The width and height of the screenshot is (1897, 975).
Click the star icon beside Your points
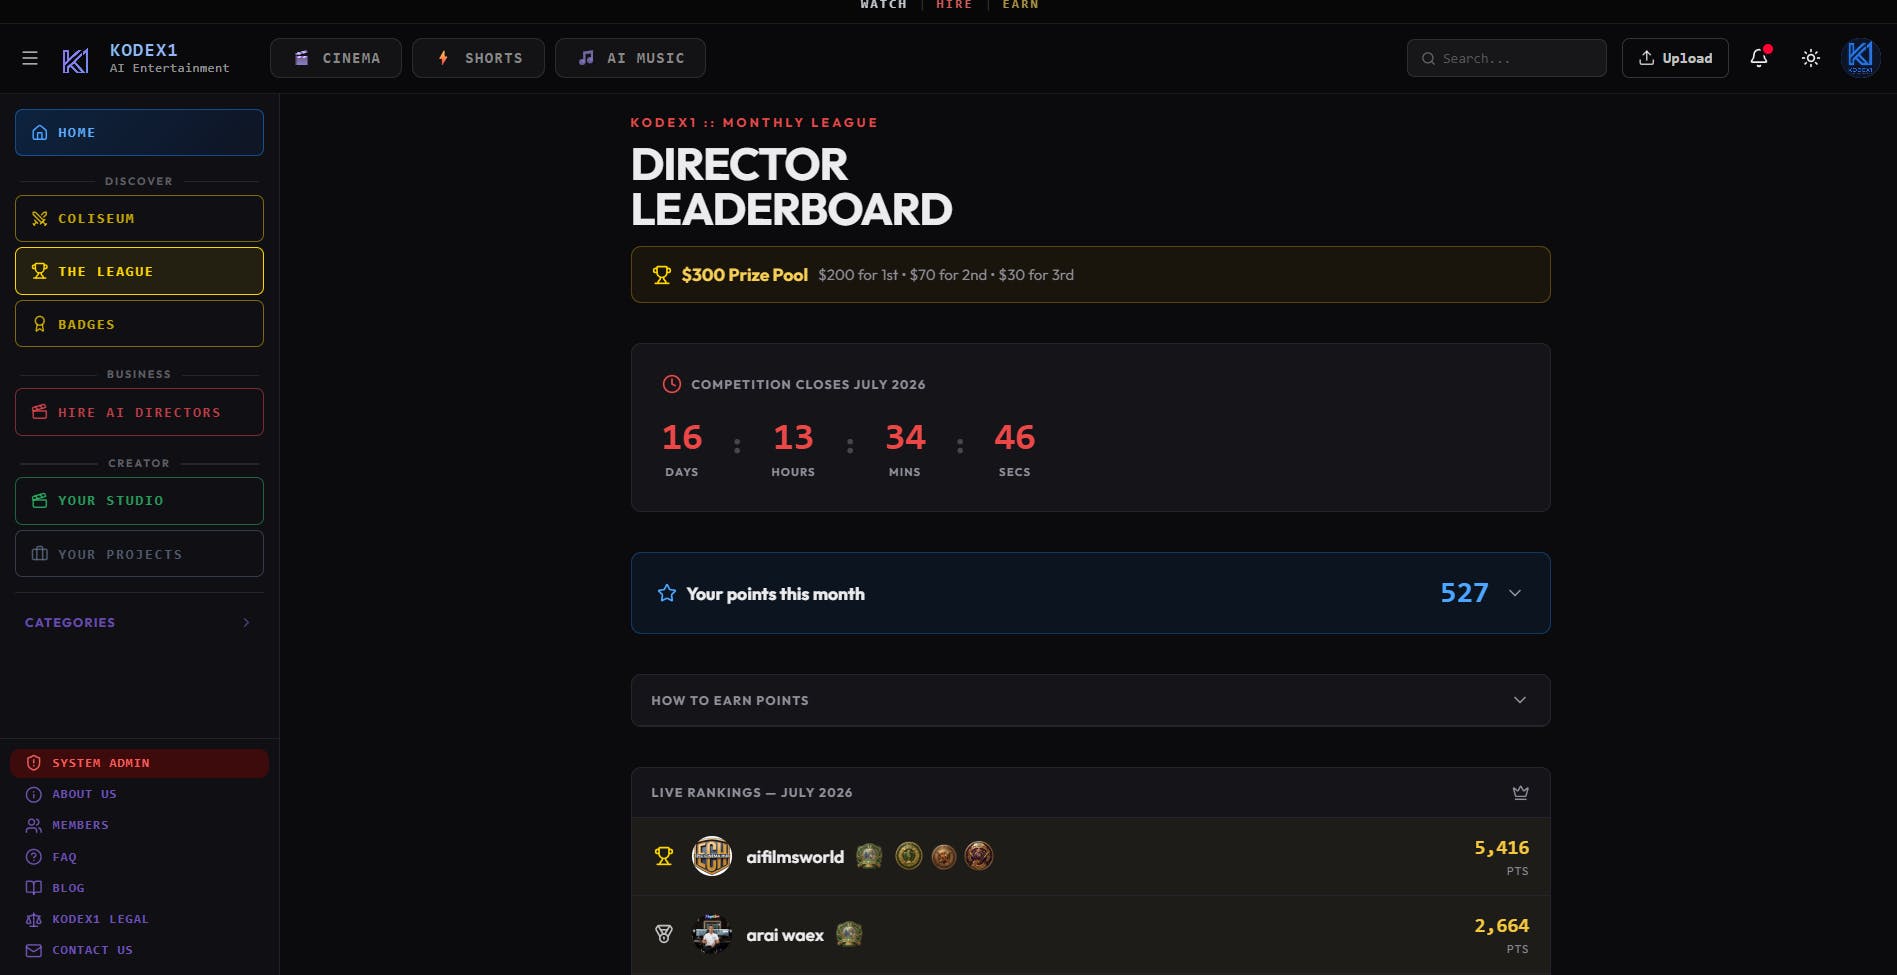667,593
